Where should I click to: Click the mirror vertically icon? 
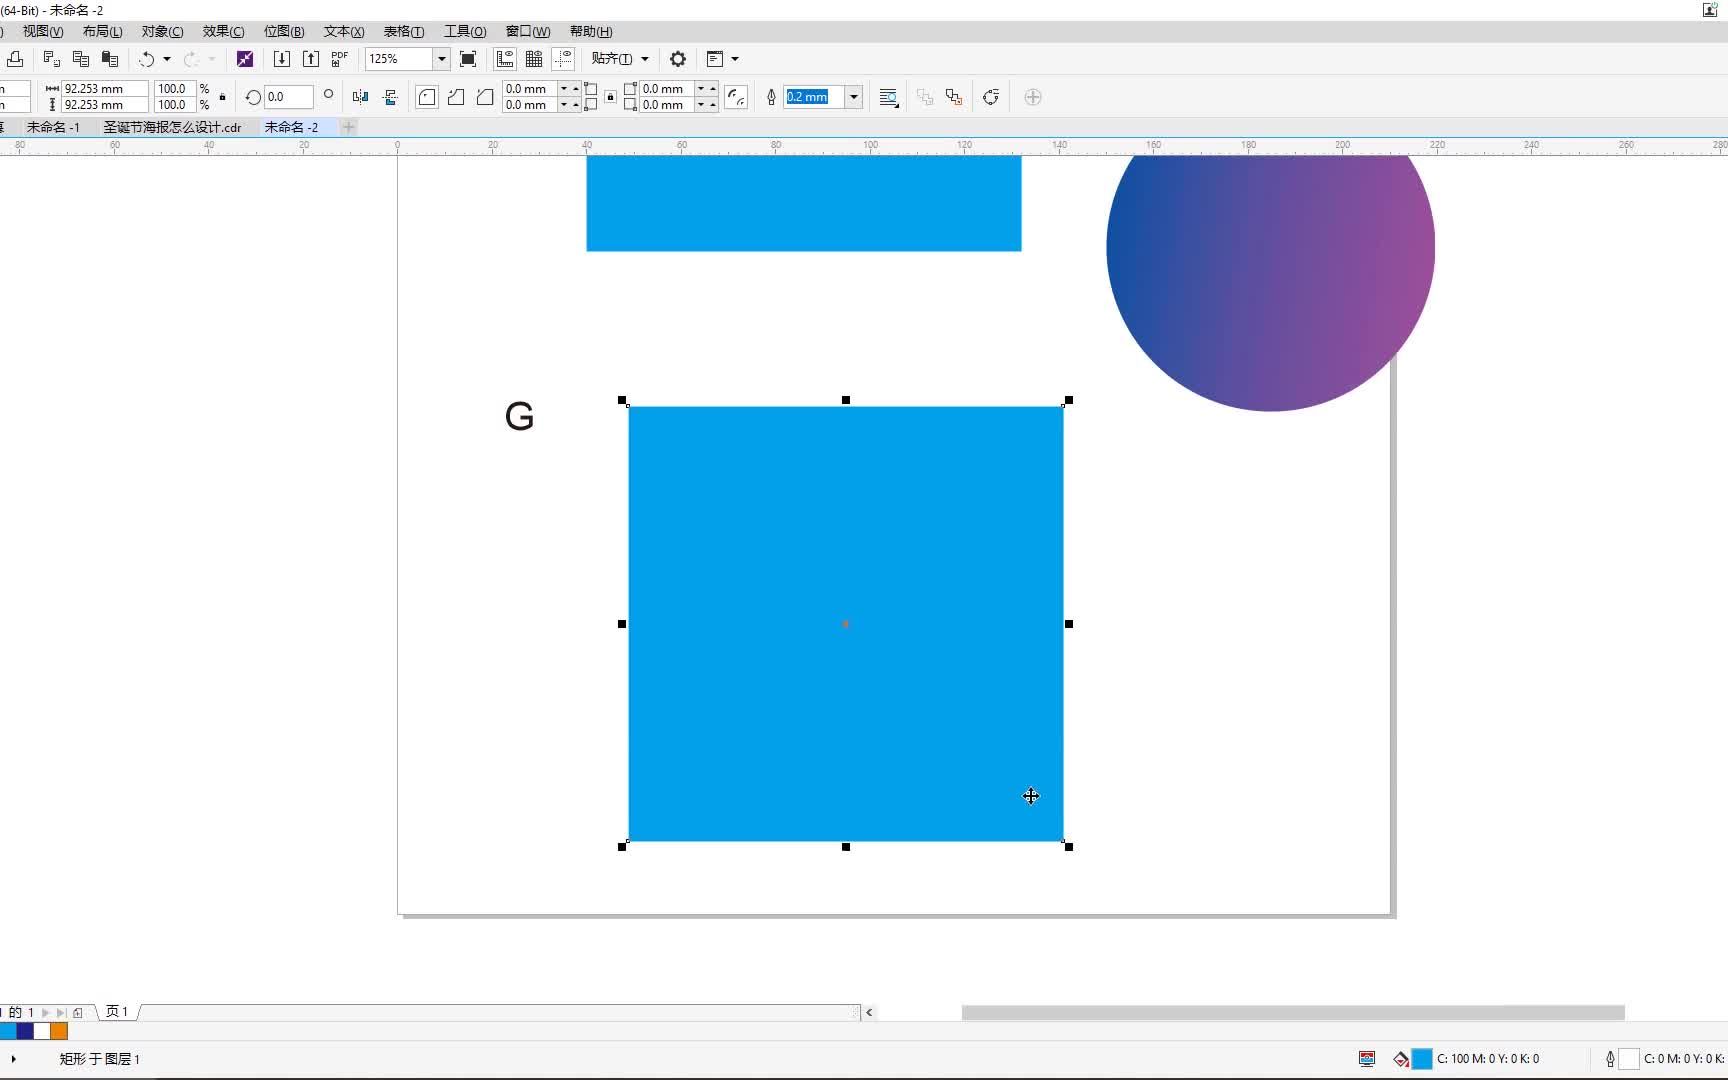[391, 97]
